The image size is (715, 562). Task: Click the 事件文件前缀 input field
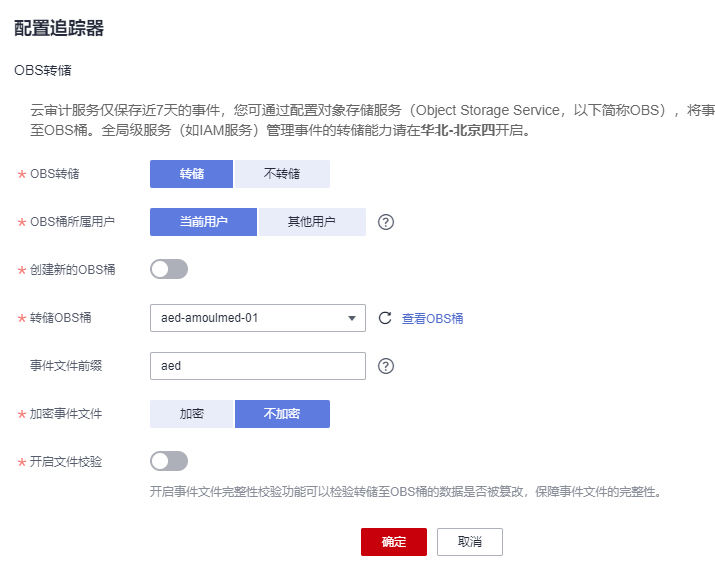pos(257,366)
